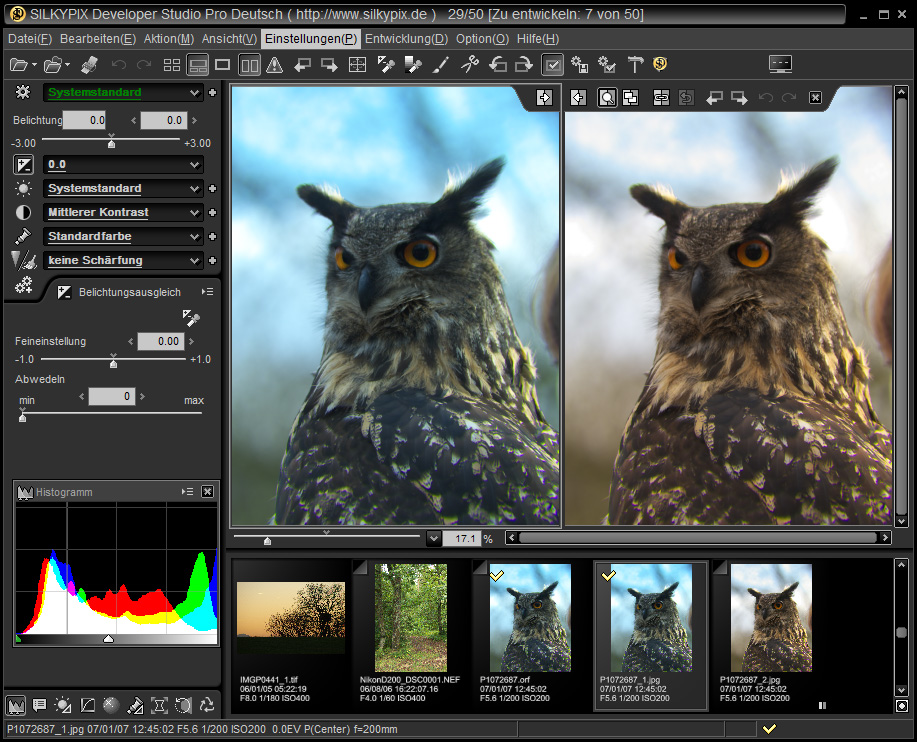
Task: Close the Histogramm panel
Action: tap(207, 492)
